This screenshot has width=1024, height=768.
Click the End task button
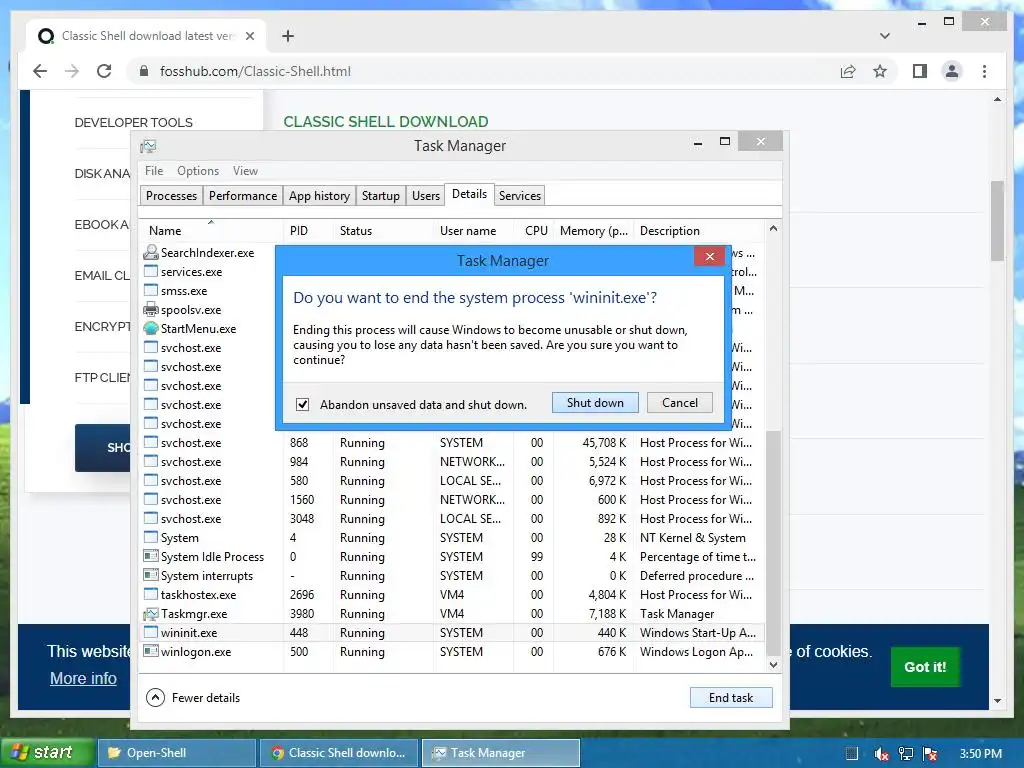point(731,697)
